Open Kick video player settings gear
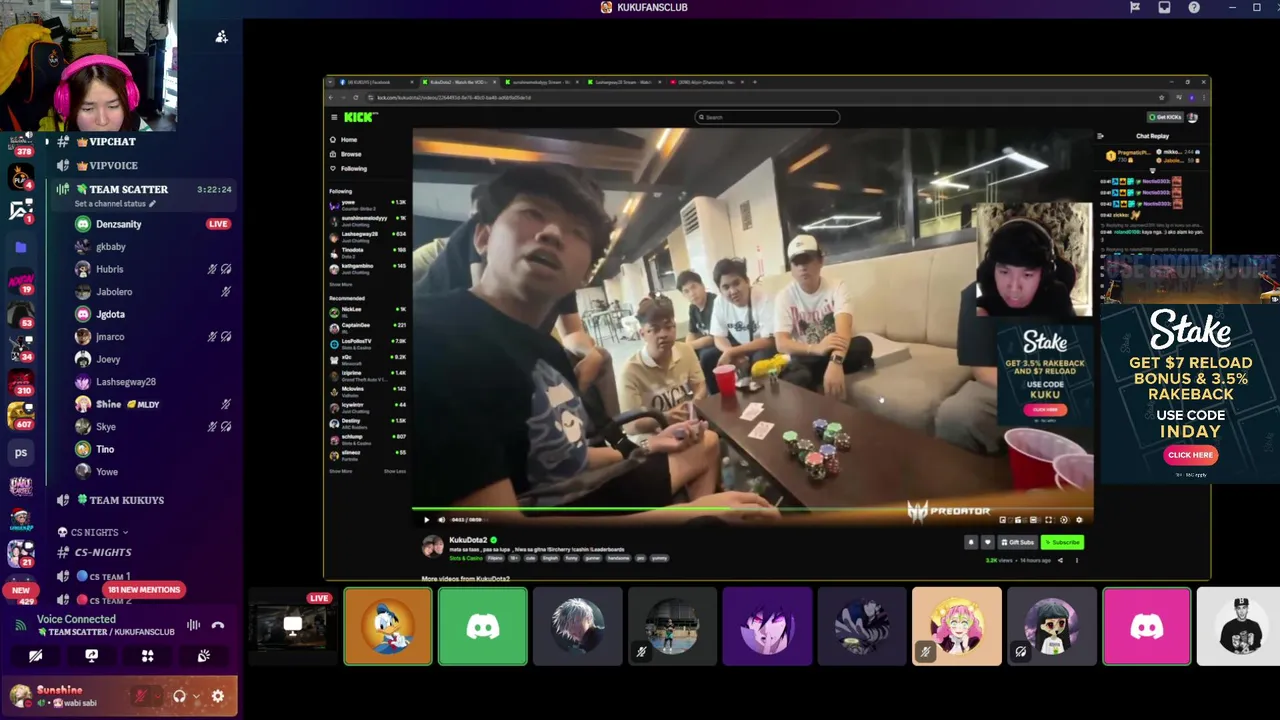This screenshot has height=720, width=1280. click(1078, 519)
